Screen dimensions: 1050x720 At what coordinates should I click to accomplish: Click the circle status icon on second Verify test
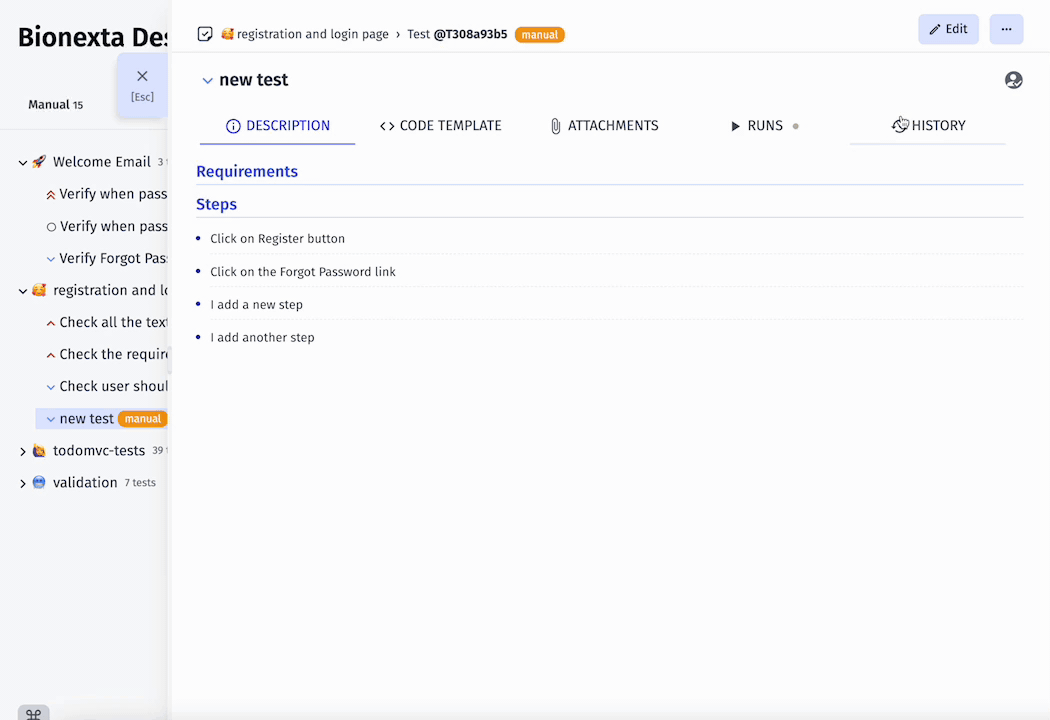[51, 227]
